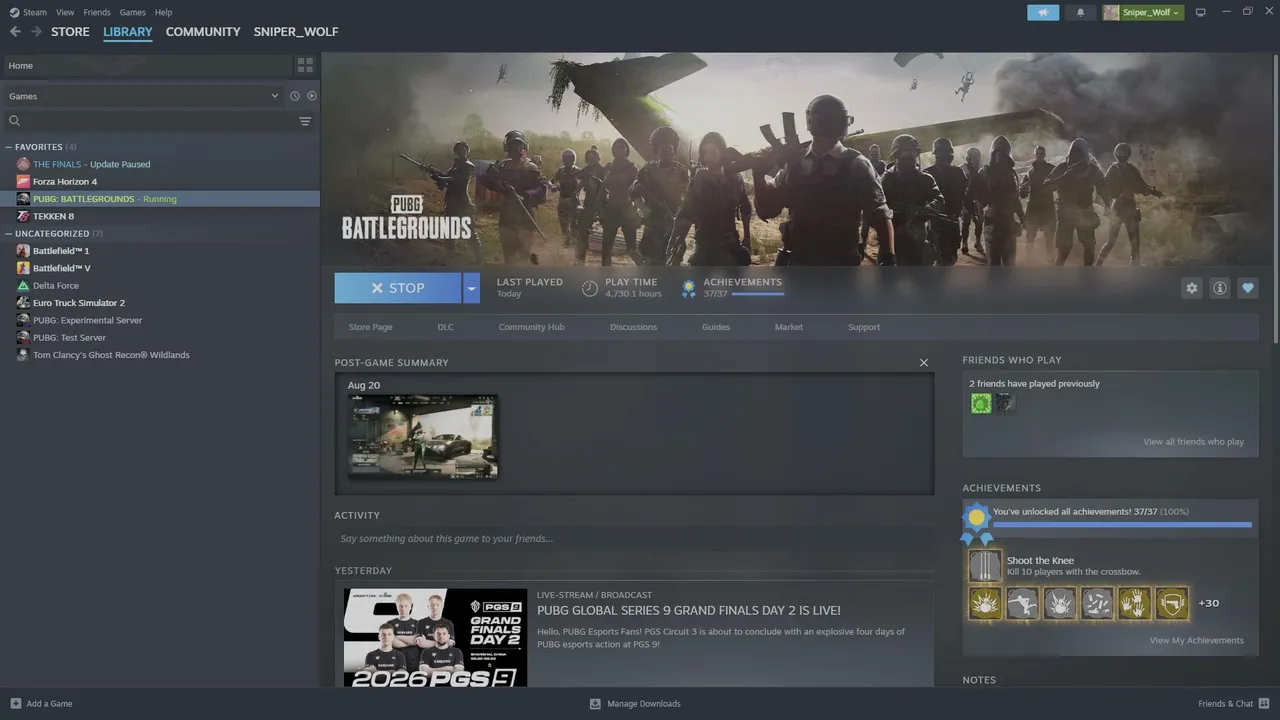Select Battlefield V in library list
Screen dimensions: 1280x720
160,268
